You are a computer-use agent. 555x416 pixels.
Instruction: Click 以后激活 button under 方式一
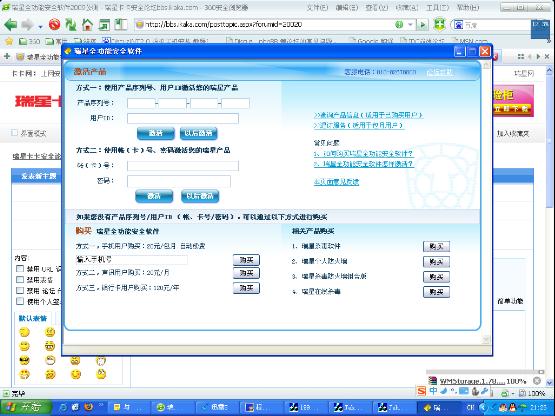(x=199, y=133)
